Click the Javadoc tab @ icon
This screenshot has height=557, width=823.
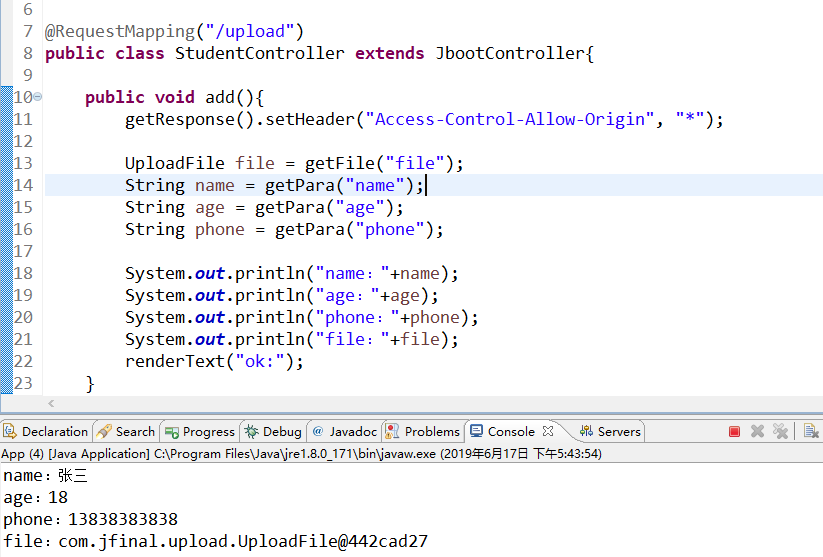[x=318, y=431]
